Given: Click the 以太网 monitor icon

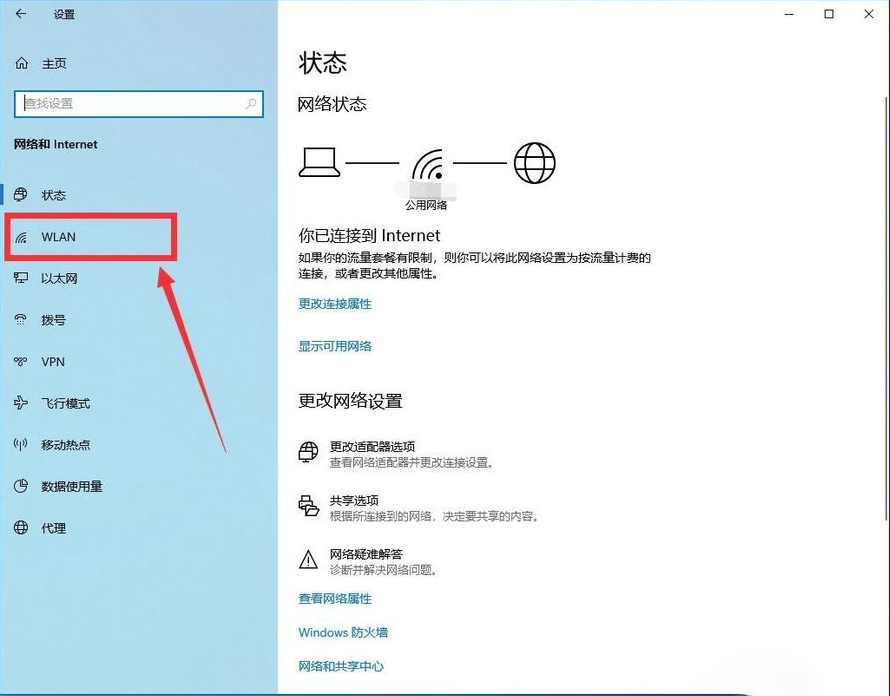Looking at the screenshot, I should tap(21, 278).
